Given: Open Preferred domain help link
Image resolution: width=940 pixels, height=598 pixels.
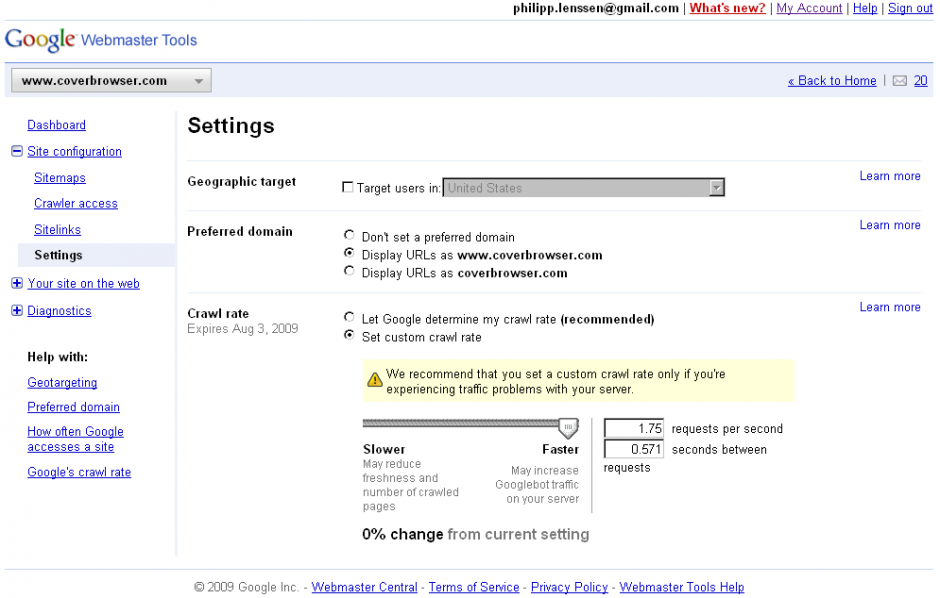Looking at the screenshot, I should pos(73,407).
